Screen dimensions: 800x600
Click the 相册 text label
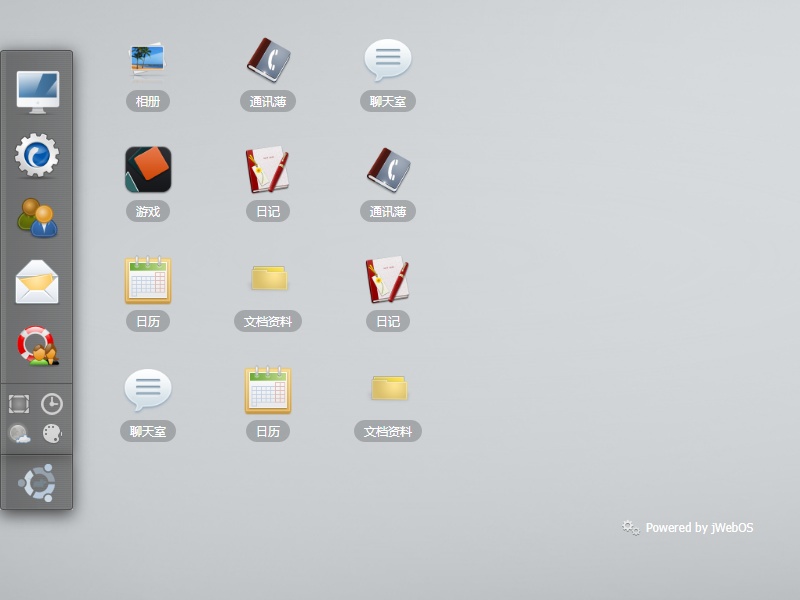click(x=148, y=102)
